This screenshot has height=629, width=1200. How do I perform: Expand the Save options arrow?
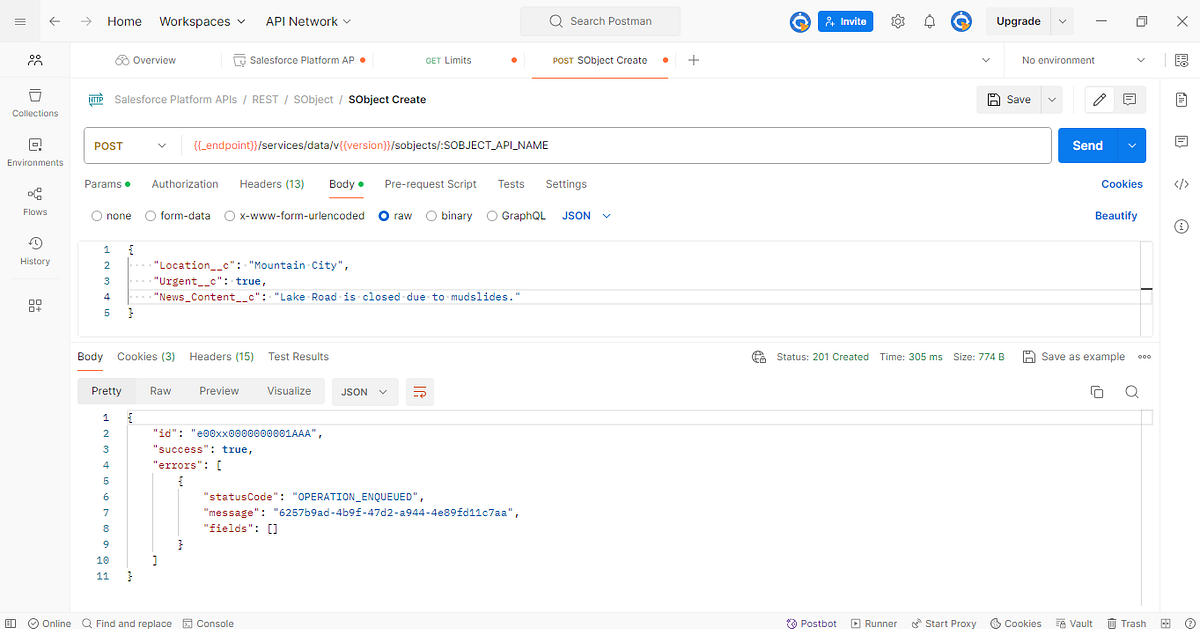1051,99
